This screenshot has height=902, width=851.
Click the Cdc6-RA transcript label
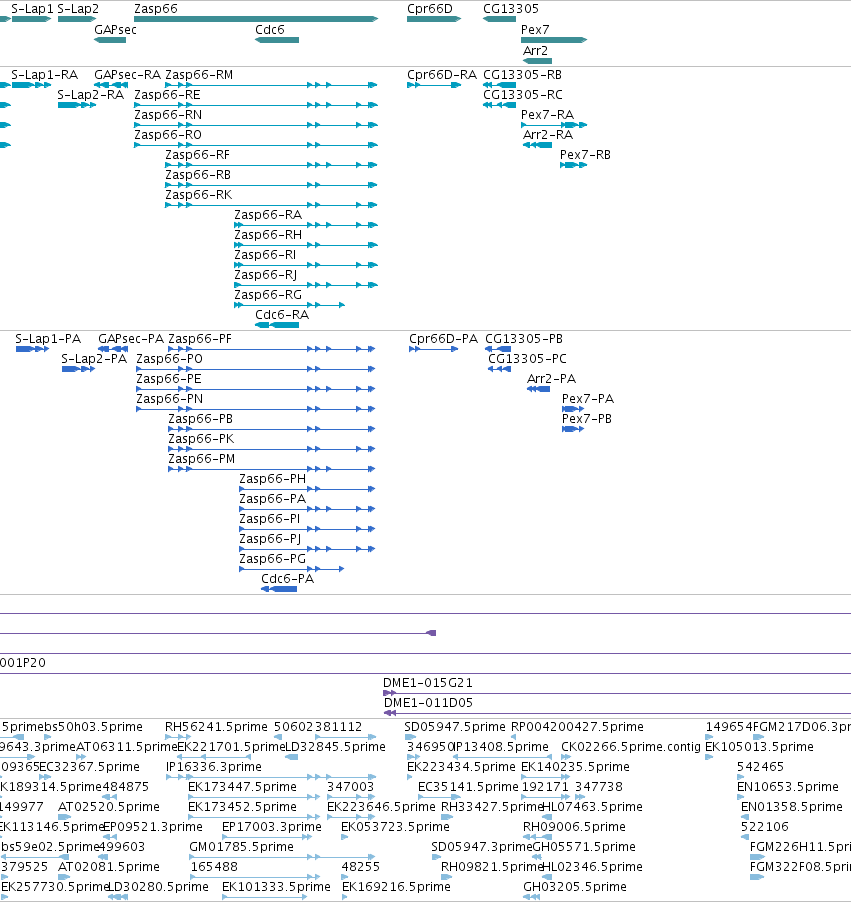click(x=282, y=315)
